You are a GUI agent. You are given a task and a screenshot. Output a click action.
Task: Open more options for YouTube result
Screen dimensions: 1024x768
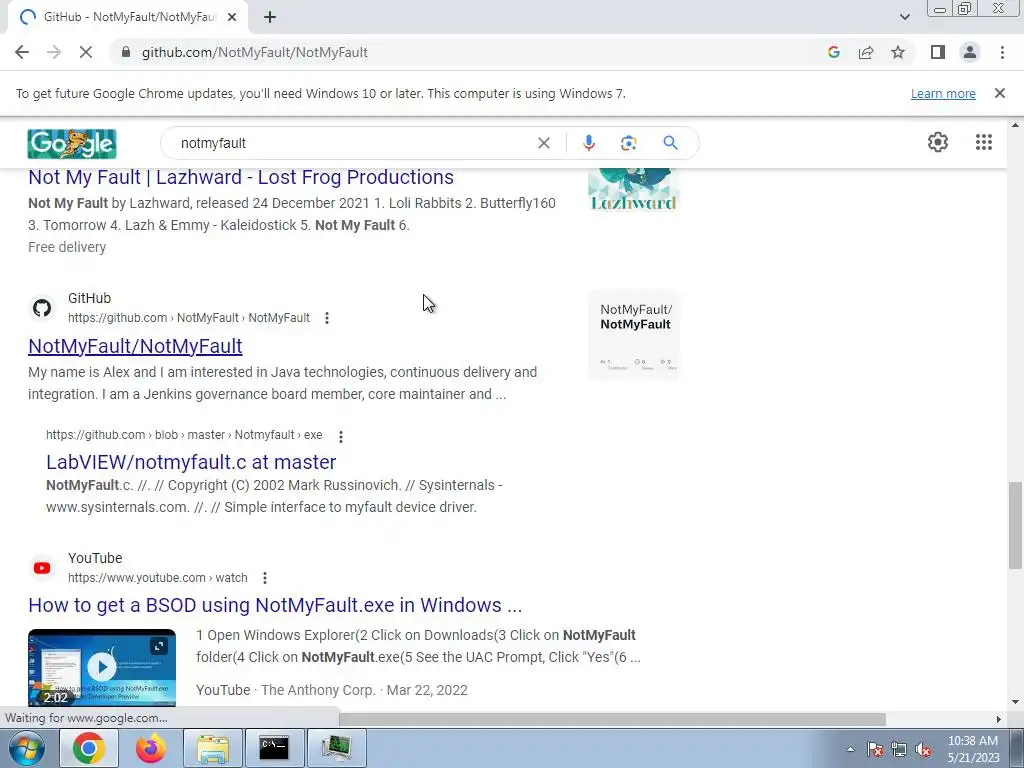tap(264, 578)
